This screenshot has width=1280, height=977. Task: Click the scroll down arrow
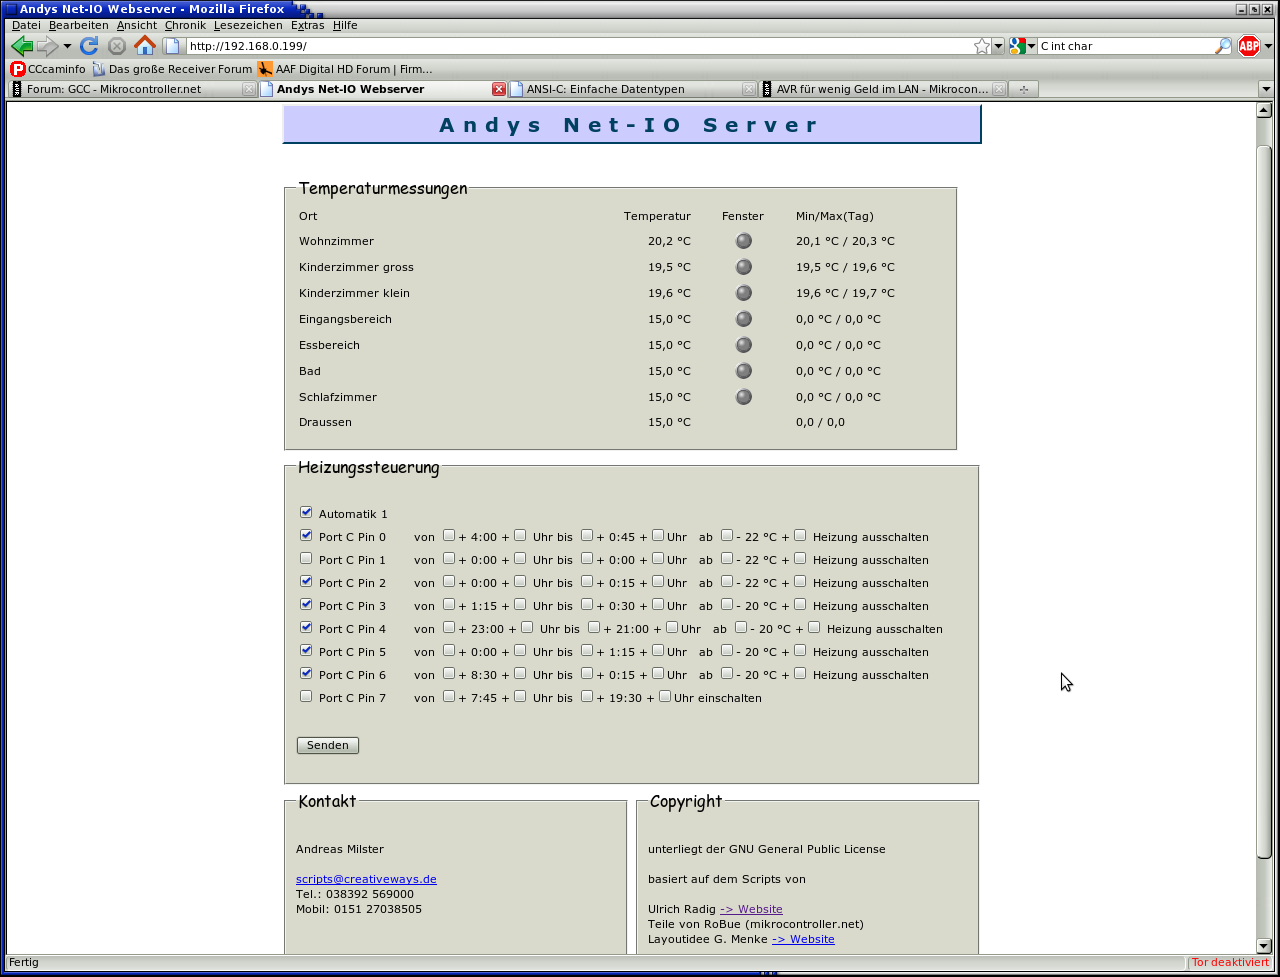point(1264,945)
